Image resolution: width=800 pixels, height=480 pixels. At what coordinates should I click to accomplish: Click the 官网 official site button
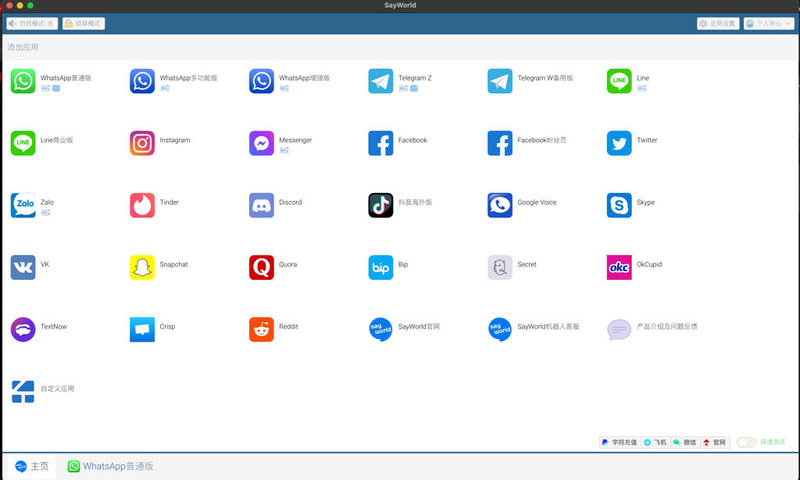(714, 442)
